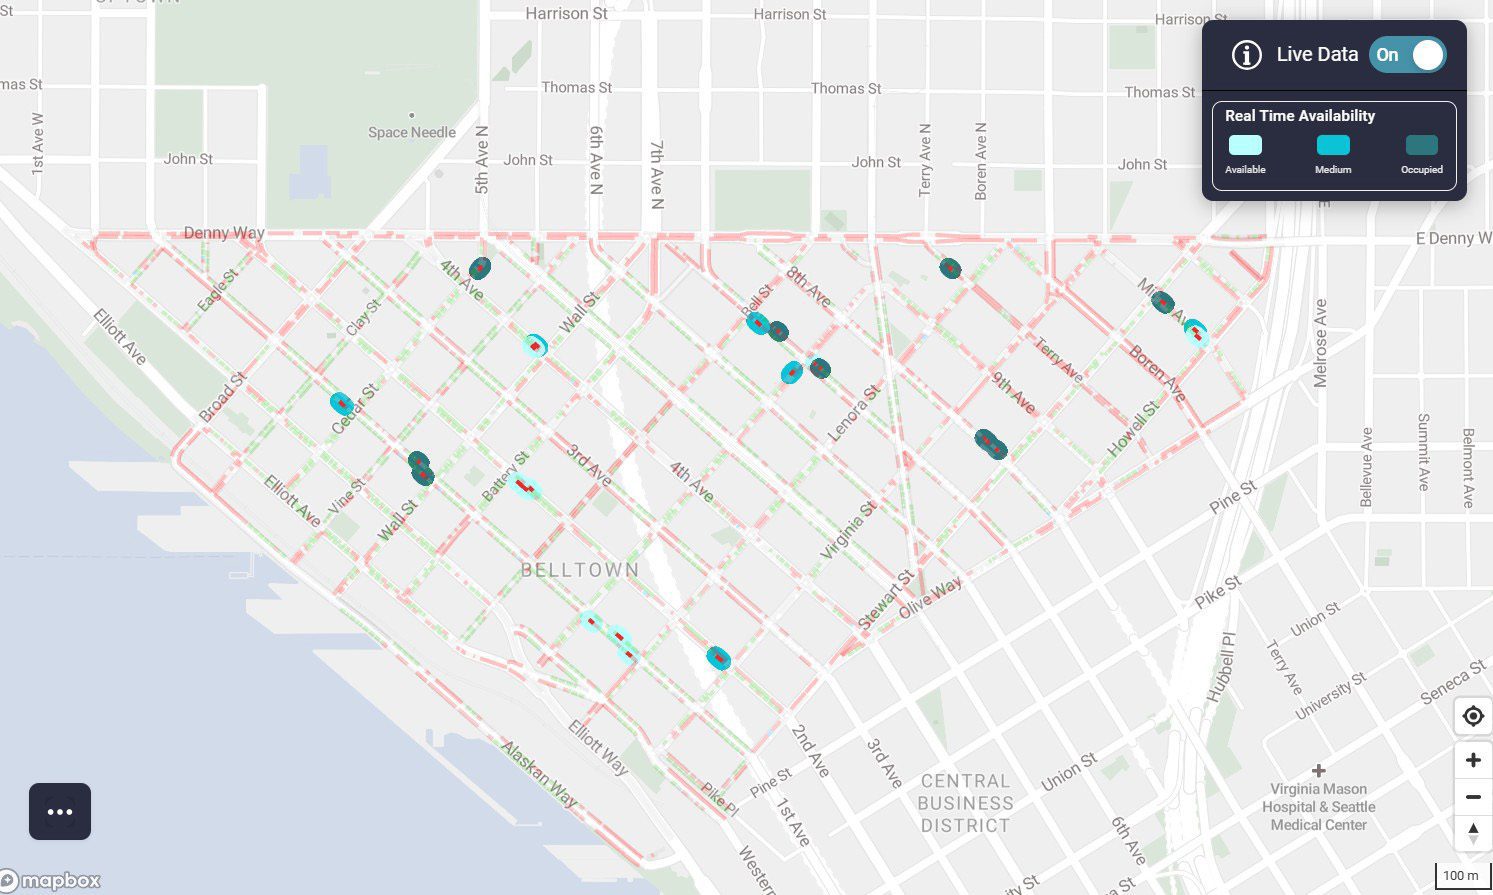Click the Available legend color swatch

[1245, 145]
